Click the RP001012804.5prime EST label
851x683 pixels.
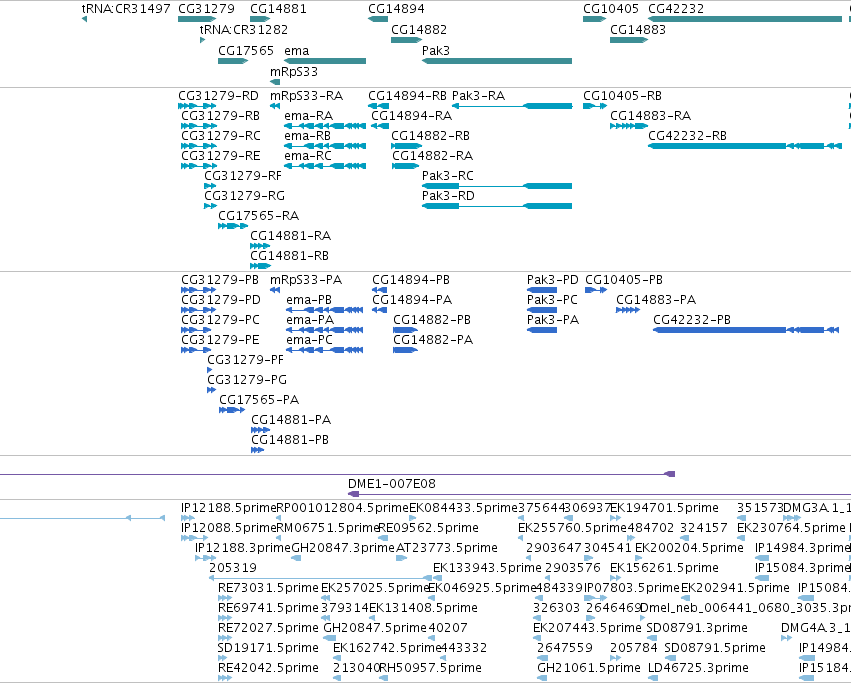342,508
